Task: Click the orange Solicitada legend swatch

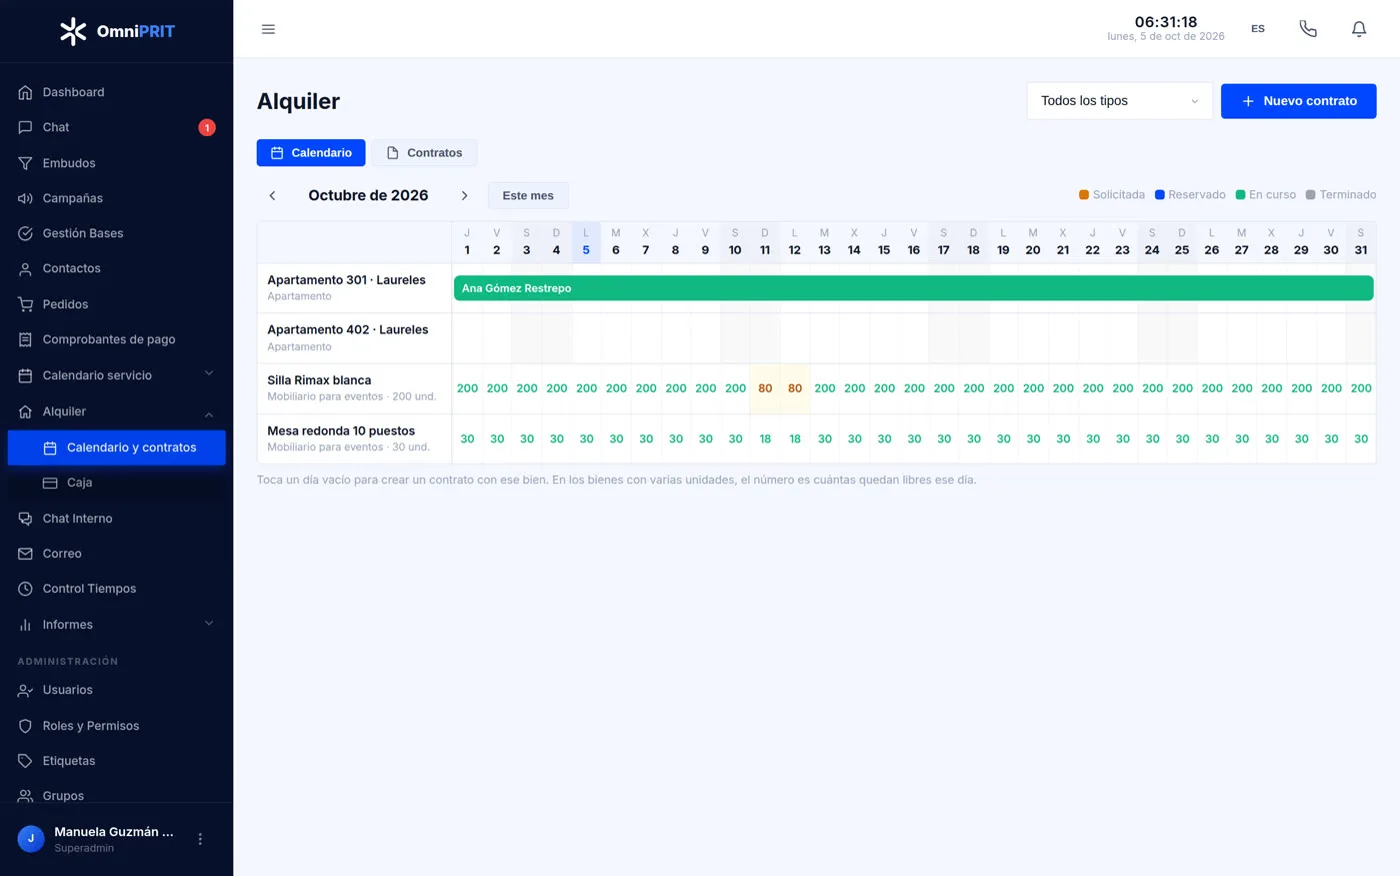Action: click(1084, 195)
